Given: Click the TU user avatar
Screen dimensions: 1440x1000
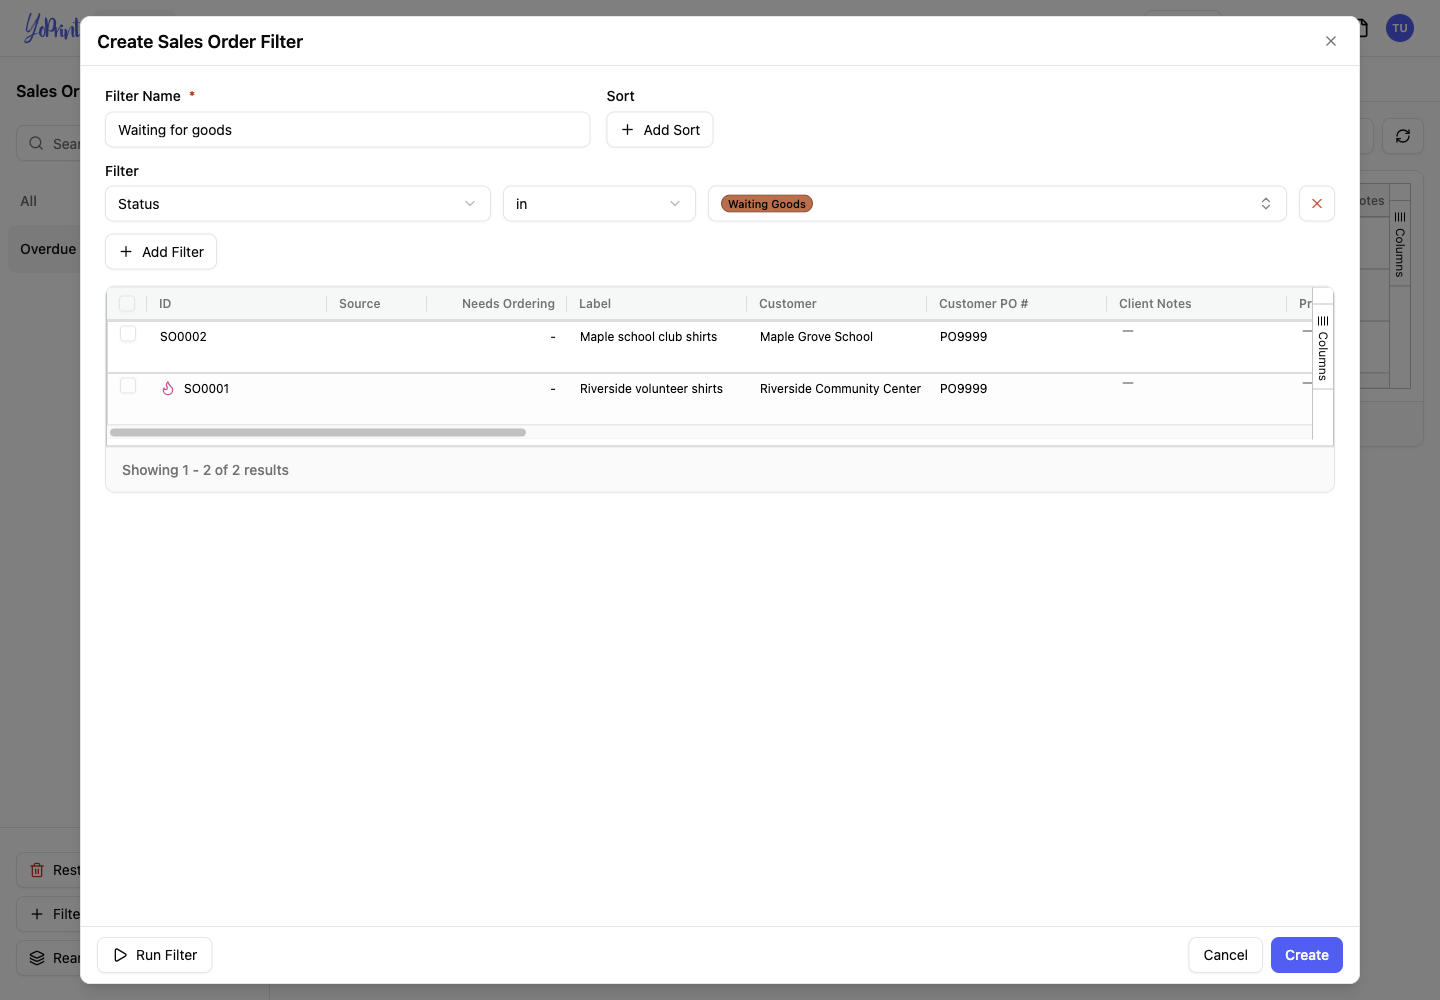Looking at the screenshot, I should pos(1400,28).
